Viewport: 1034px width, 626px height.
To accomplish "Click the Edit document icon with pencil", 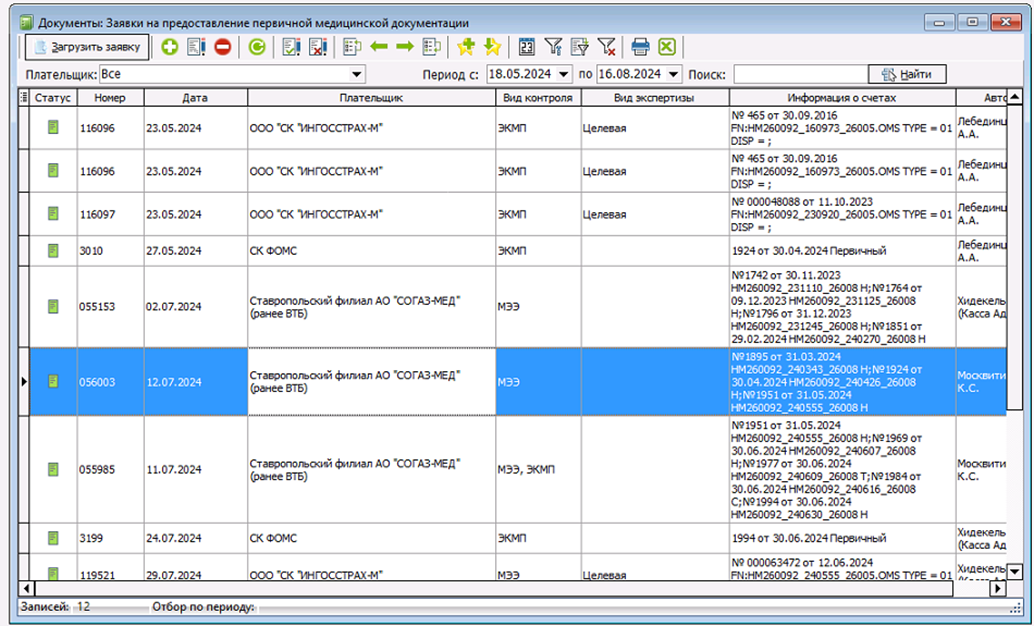I will pos(196,47).
